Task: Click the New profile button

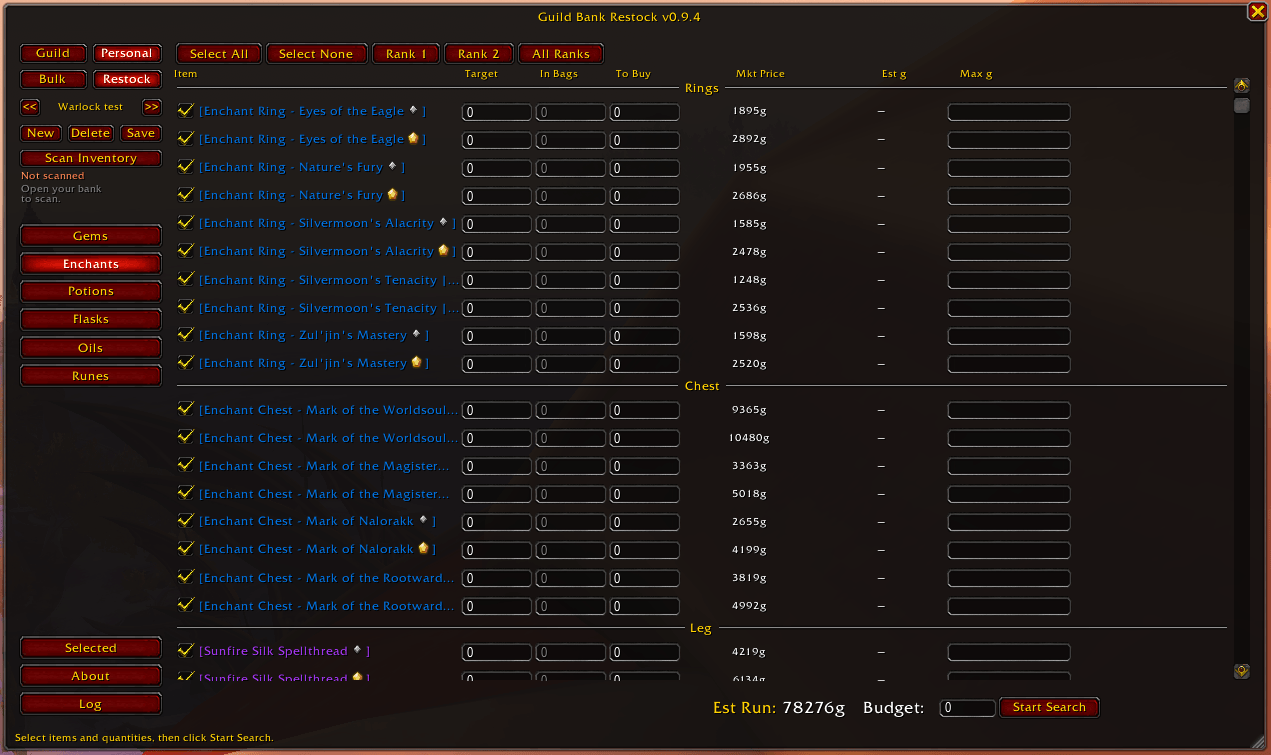Action: coord(41,133)
